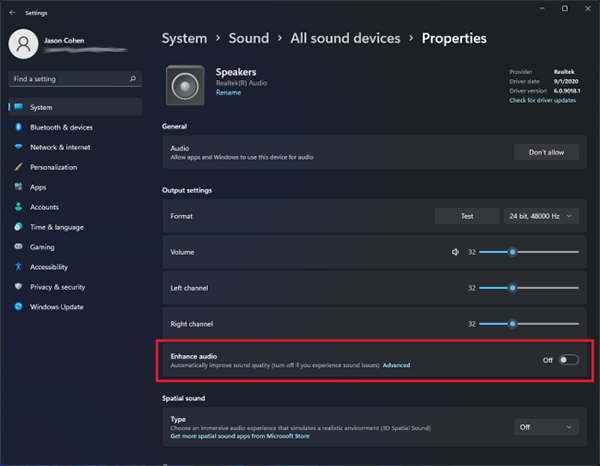Click the Gaming sidebar icon

coord(18,247)
